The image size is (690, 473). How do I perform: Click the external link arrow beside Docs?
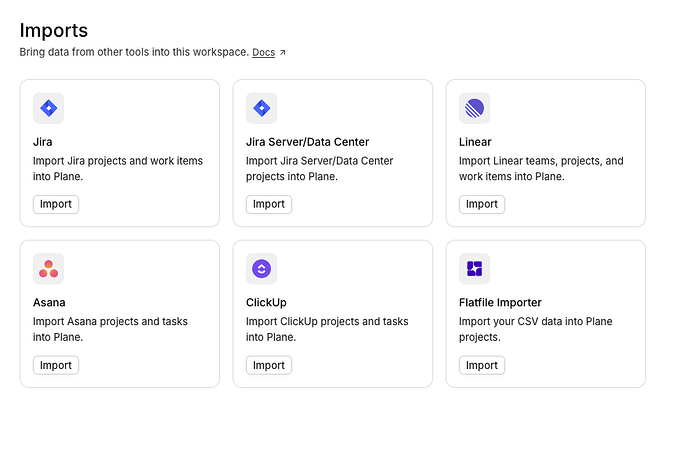click(283, 52)
